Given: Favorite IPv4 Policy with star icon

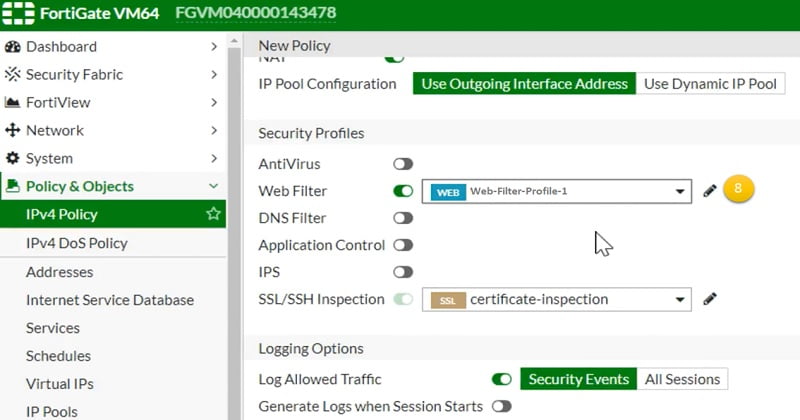Looking at the screenshot, I should [x=212, y=214].
